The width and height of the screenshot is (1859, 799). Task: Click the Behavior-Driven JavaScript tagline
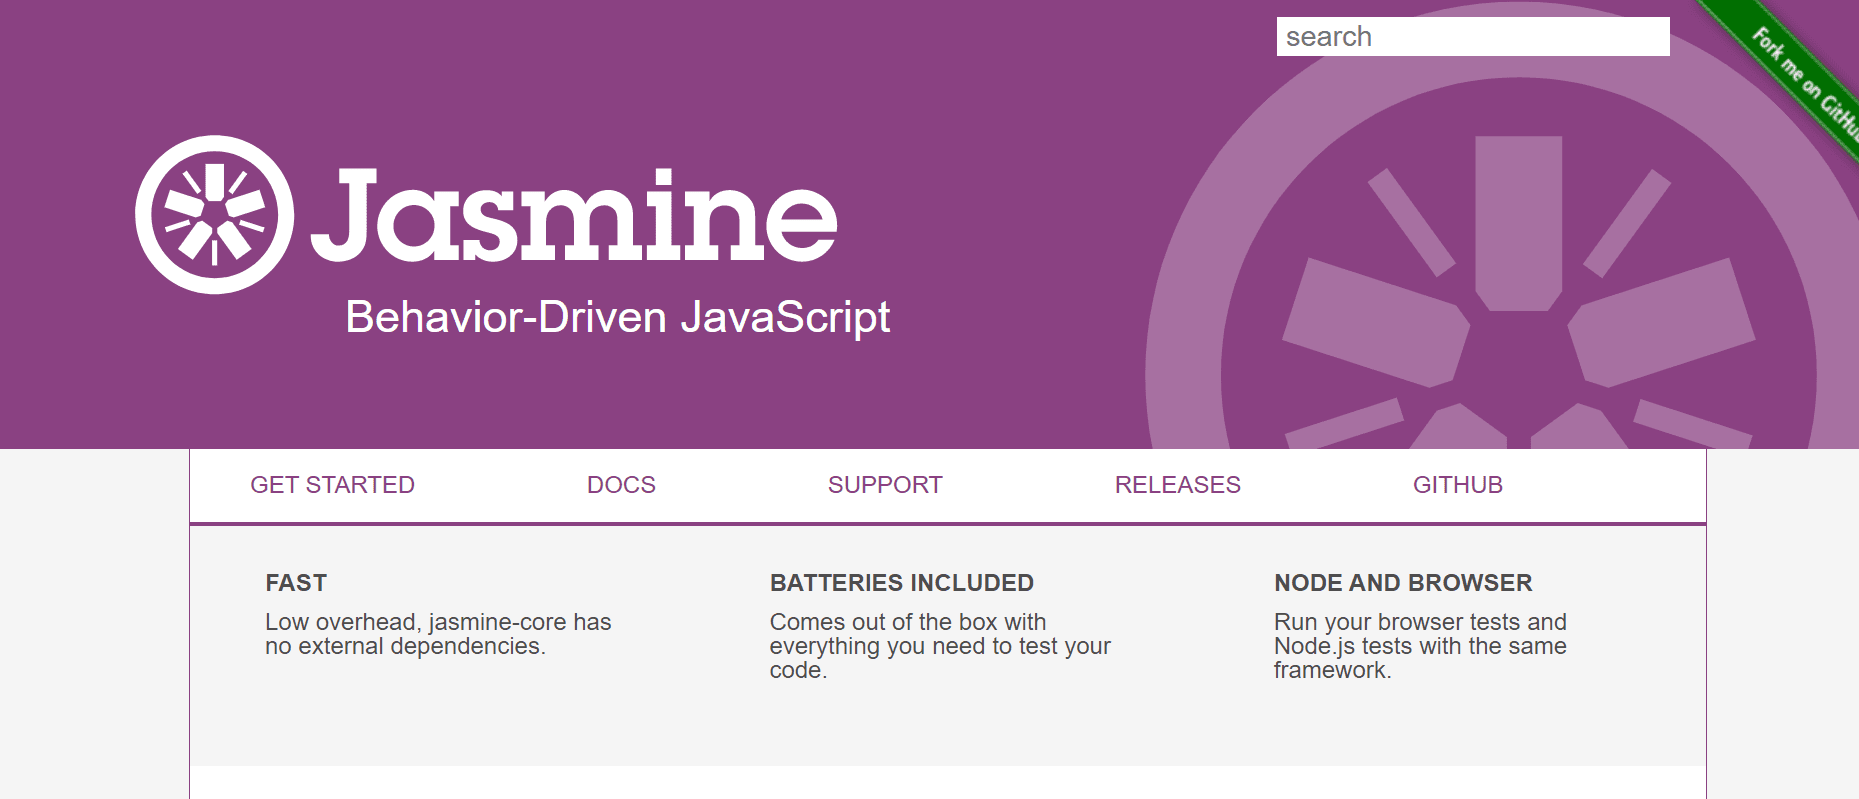coord(617,317)
